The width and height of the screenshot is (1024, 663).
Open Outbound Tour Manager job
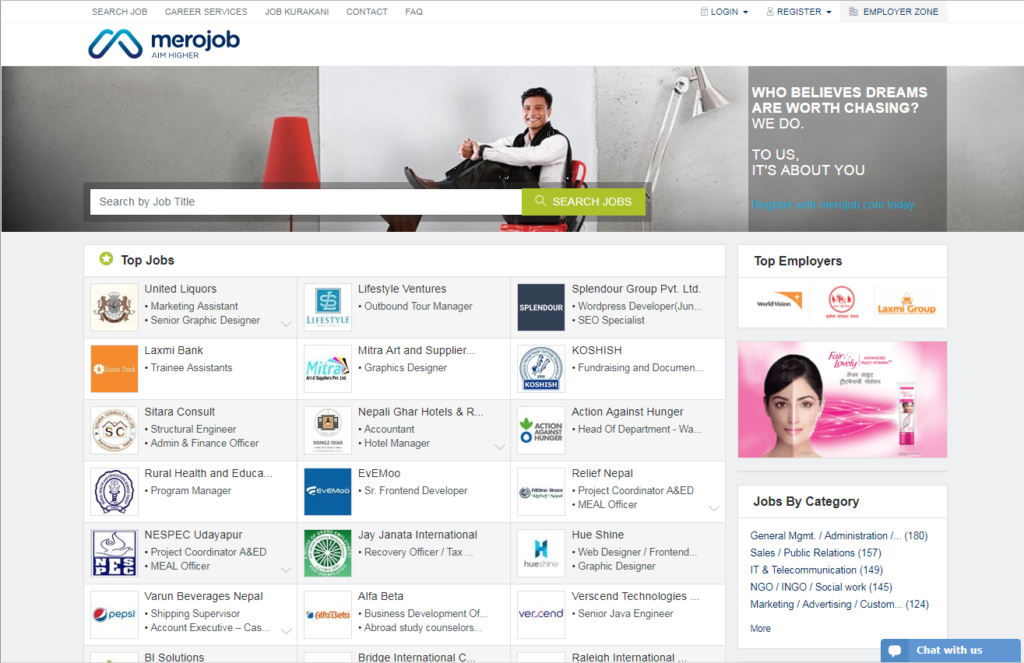pos(418,306)
